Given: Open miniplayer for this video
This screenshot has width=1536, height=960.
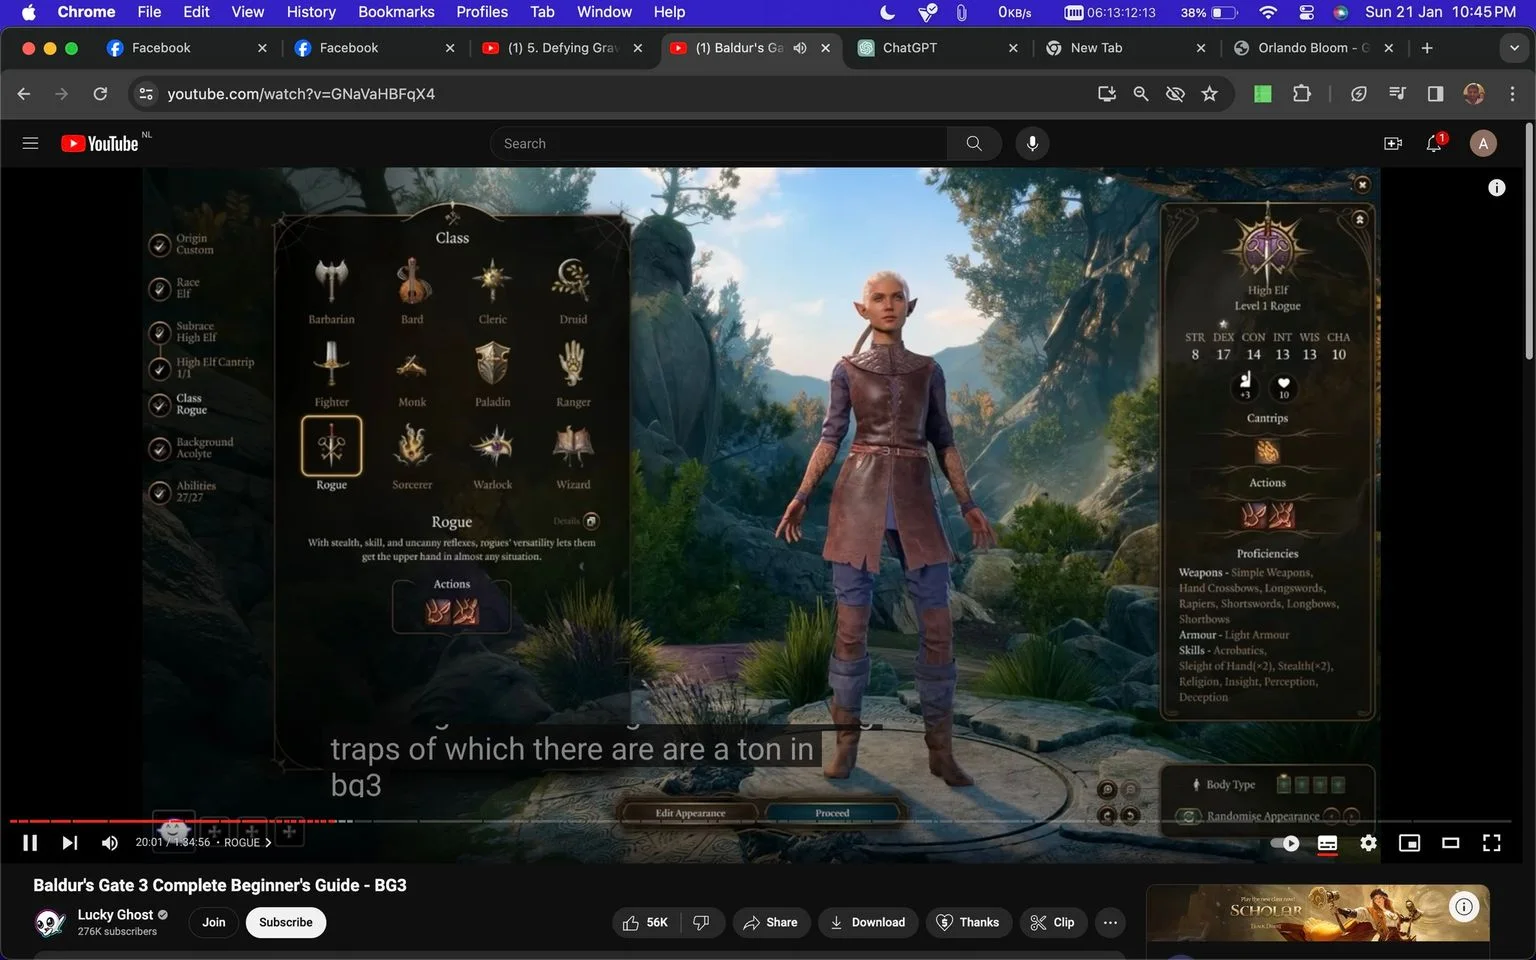Looking at the screenshot, I should point(1409,843).
